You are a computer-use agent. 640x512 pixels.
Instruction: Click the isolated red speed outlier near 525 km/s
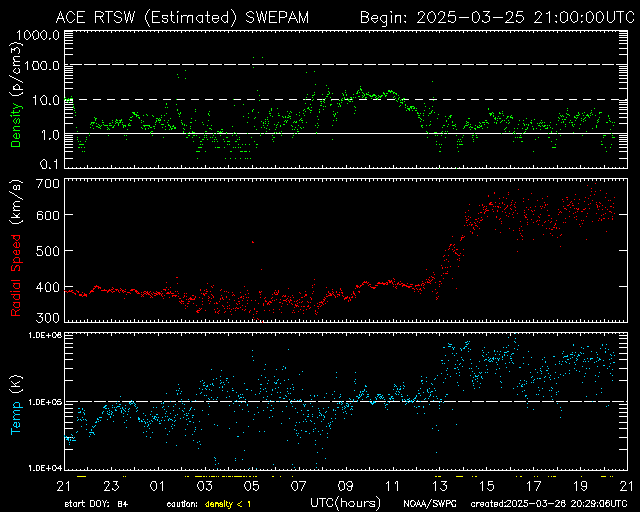click(253, 242)
